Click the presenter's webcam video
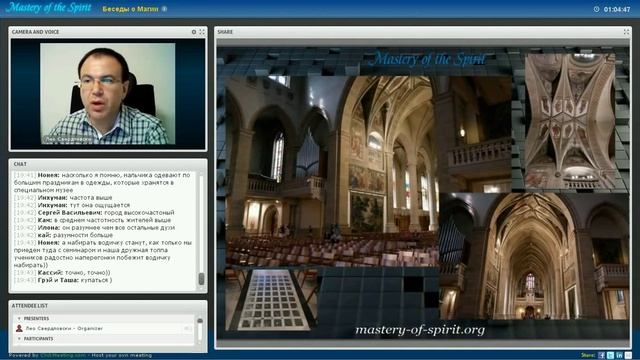The width and height of the screenshot is (640, 360). point(108,94)
